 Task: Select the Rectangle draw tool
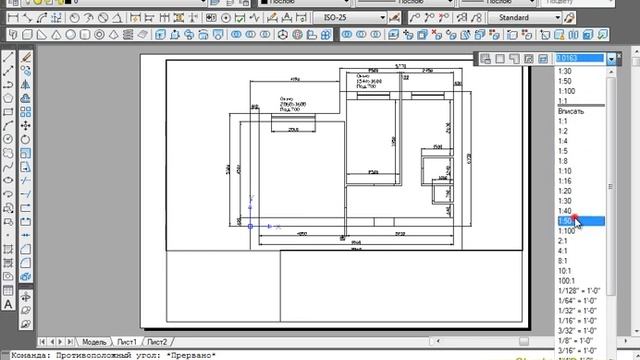click(8, 112)
